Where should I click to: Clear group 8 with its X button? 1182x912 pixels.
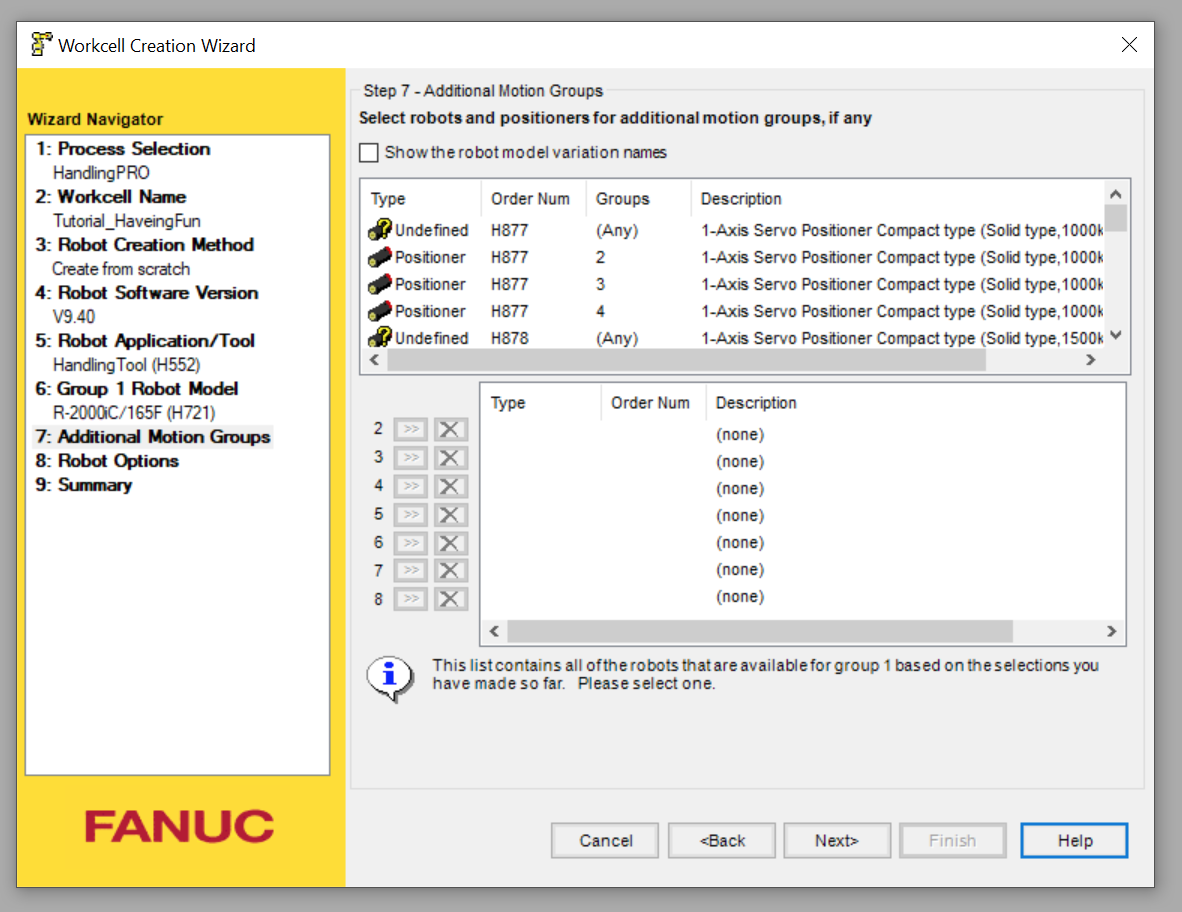tap(450, 599)
